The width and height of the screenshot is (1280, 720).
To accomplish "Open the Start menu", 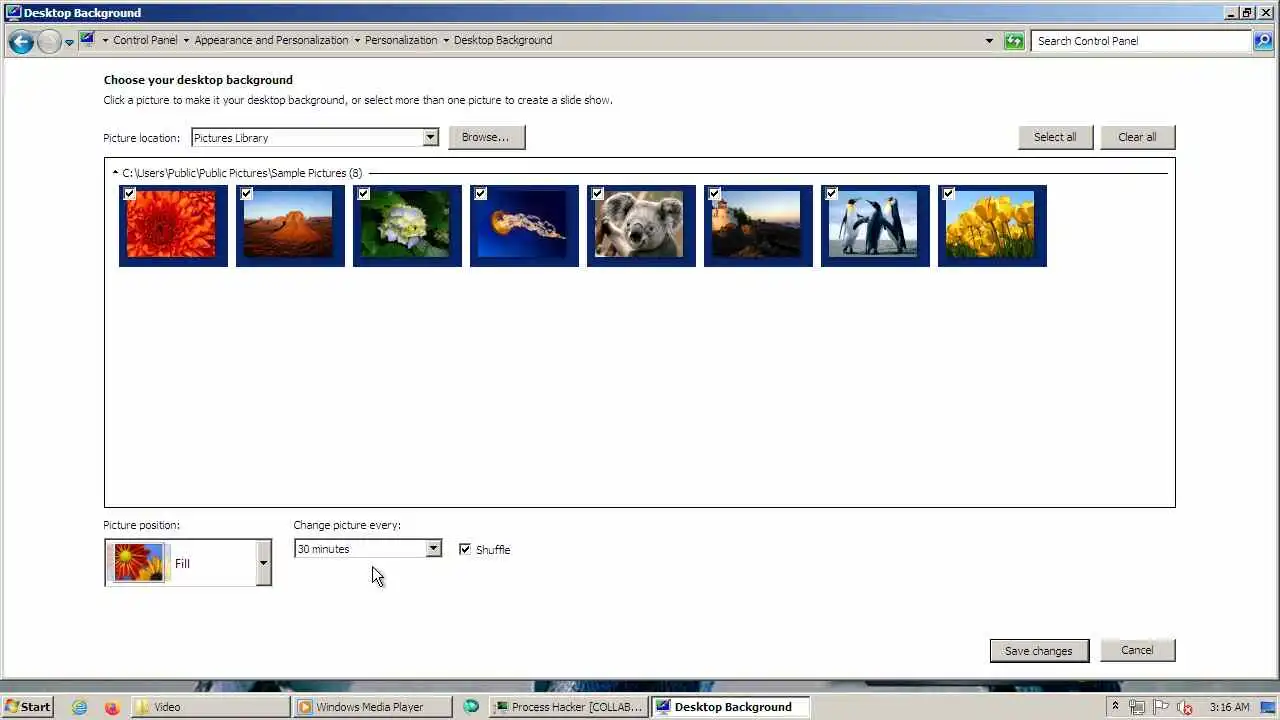I will point(28,707).
